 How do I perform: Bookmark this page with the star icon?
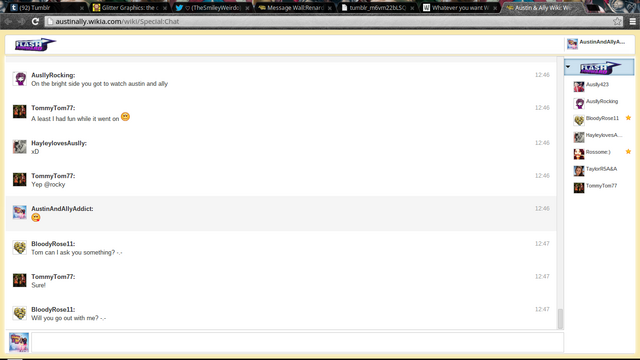click(x=617, y=21)
